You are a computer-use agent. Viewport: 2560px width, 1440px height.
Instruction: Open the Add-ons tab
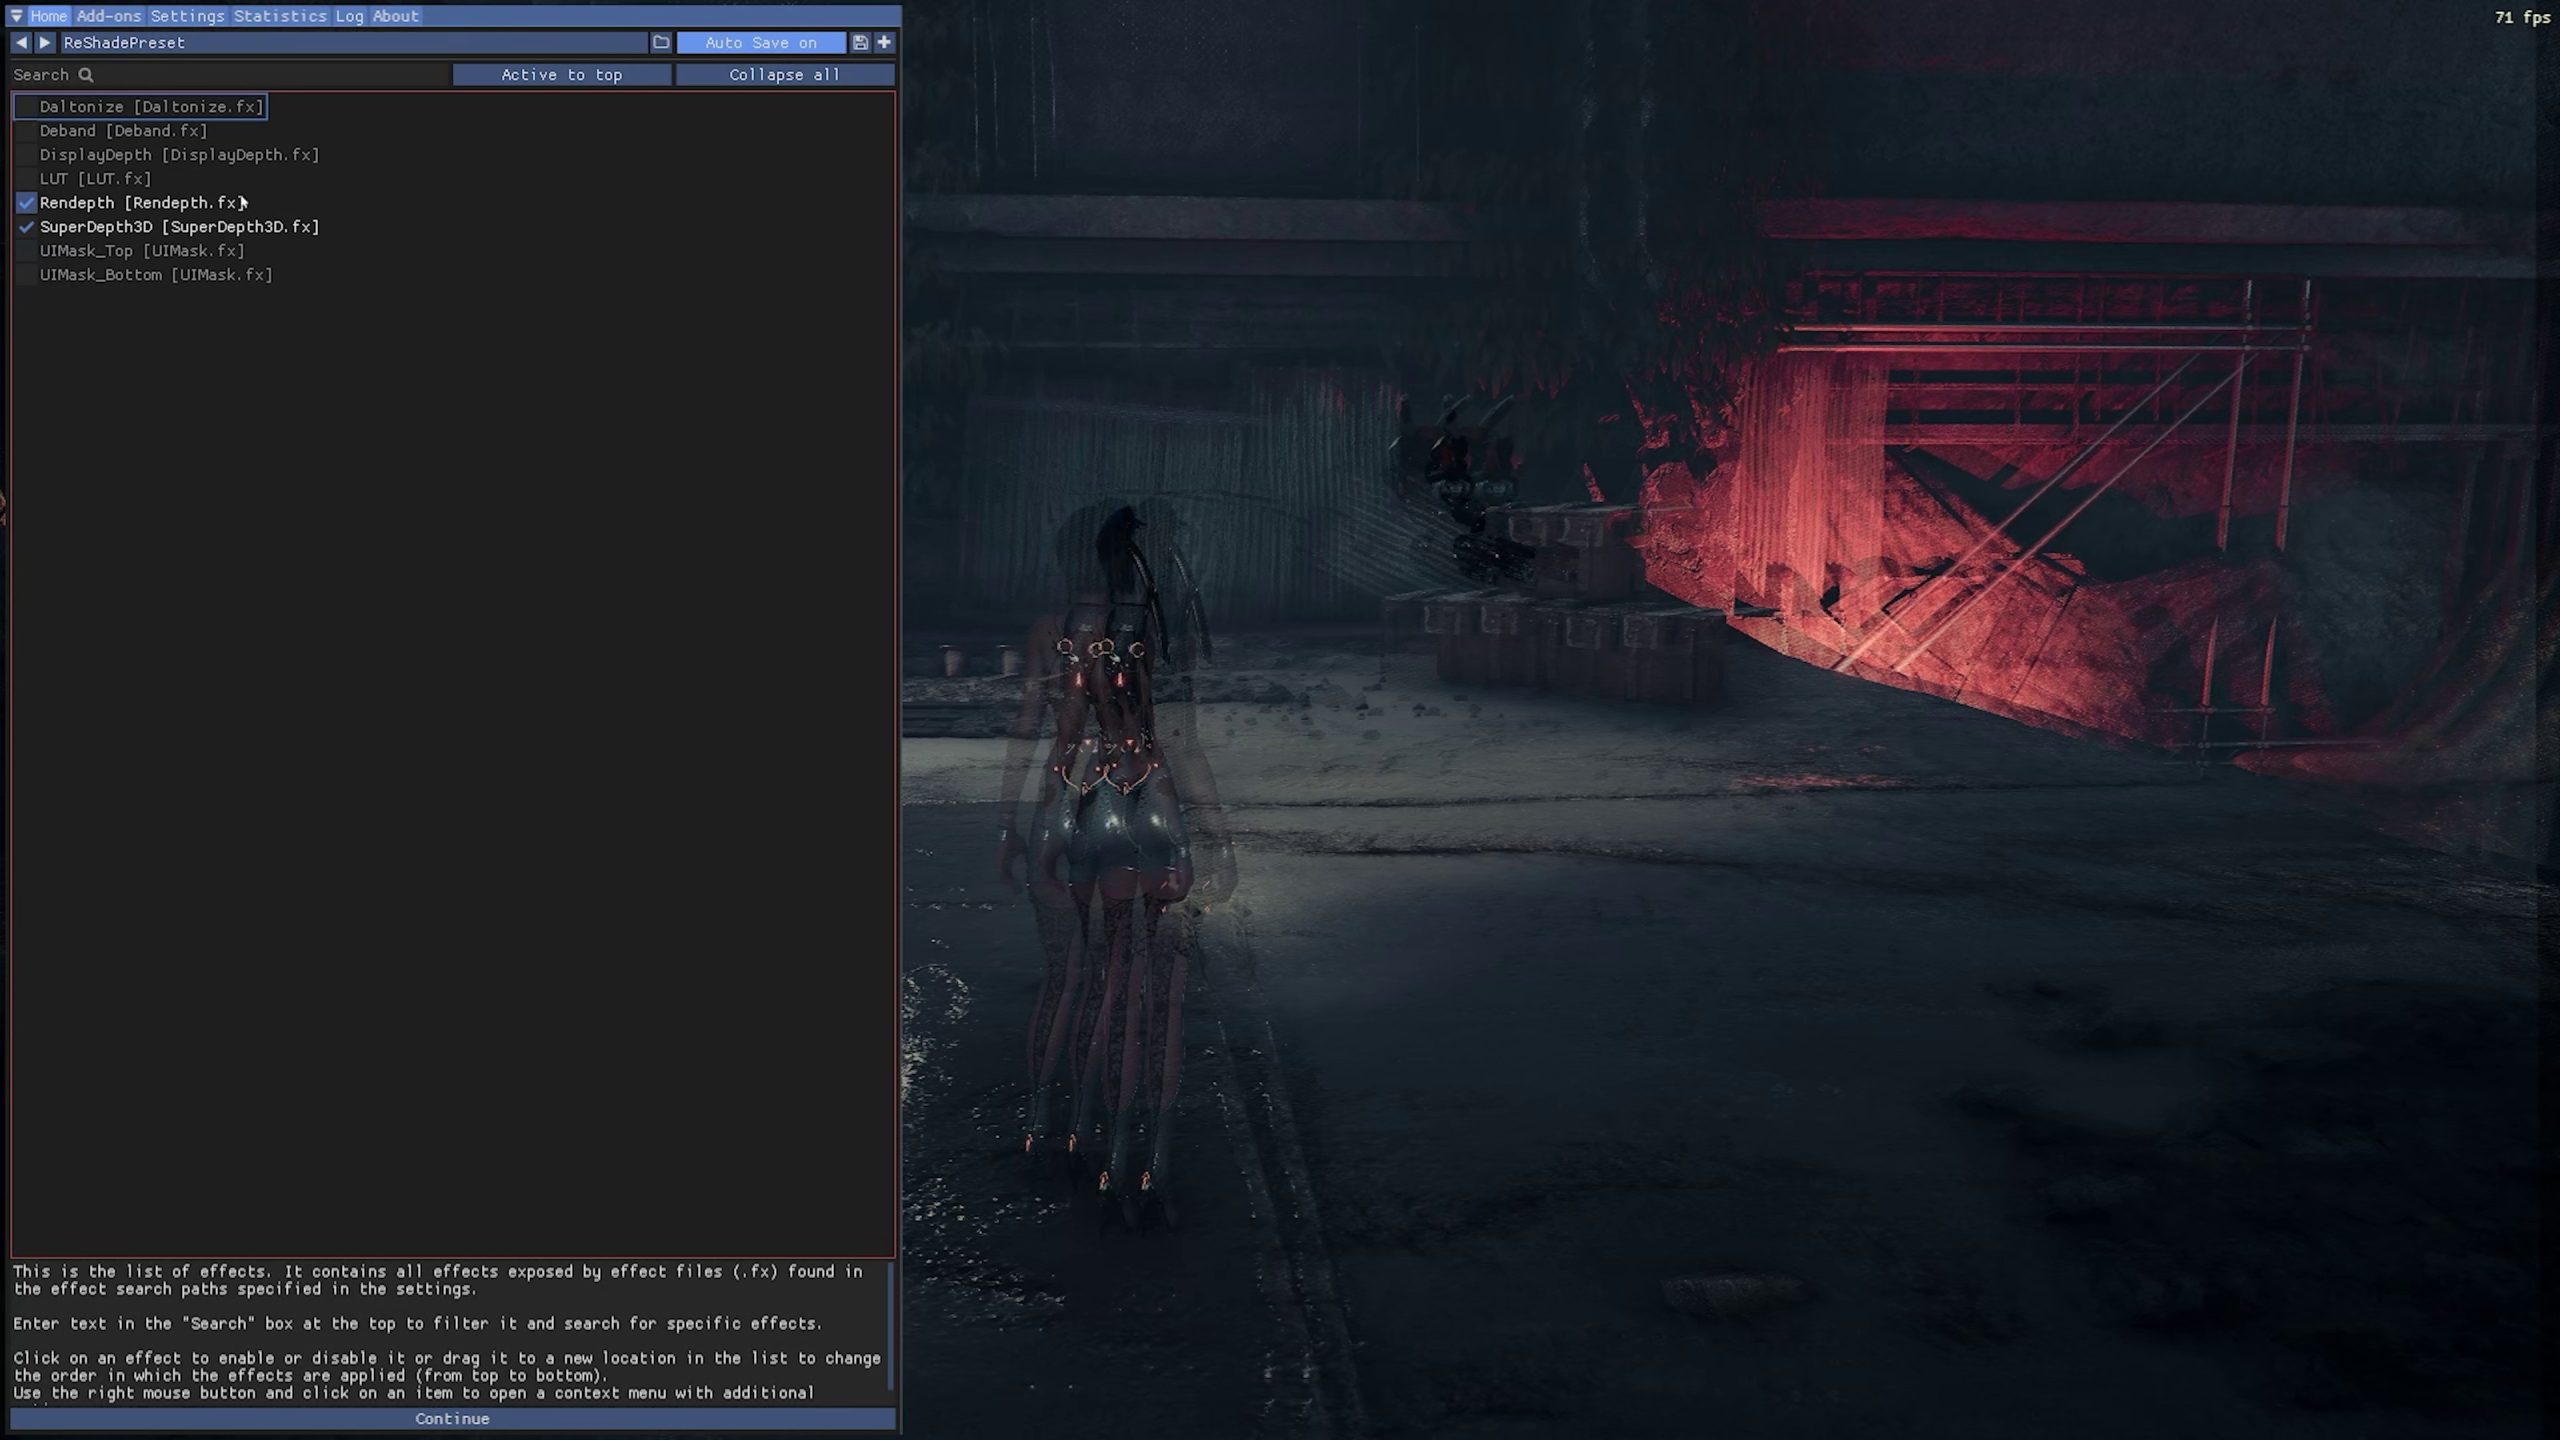109,16
